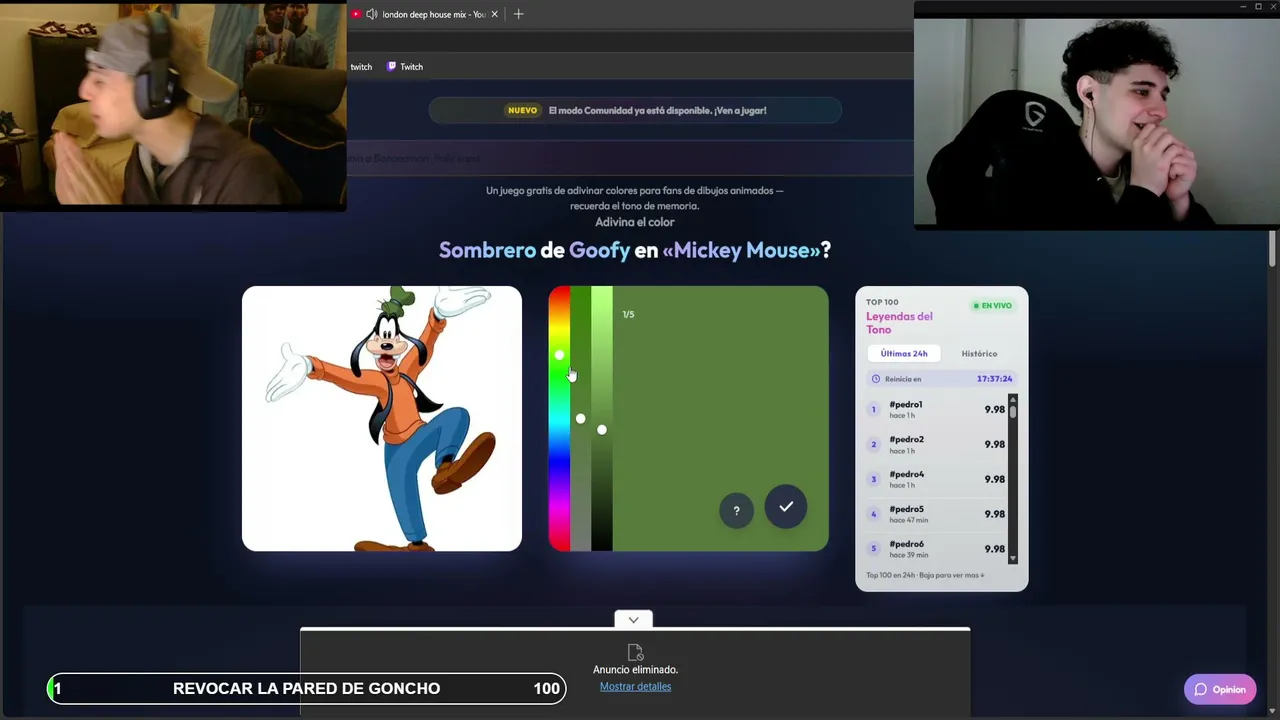Click the #pedro4 leaderboard name
The height and width of the screenshot is (720, 1280).
[906, 474]
